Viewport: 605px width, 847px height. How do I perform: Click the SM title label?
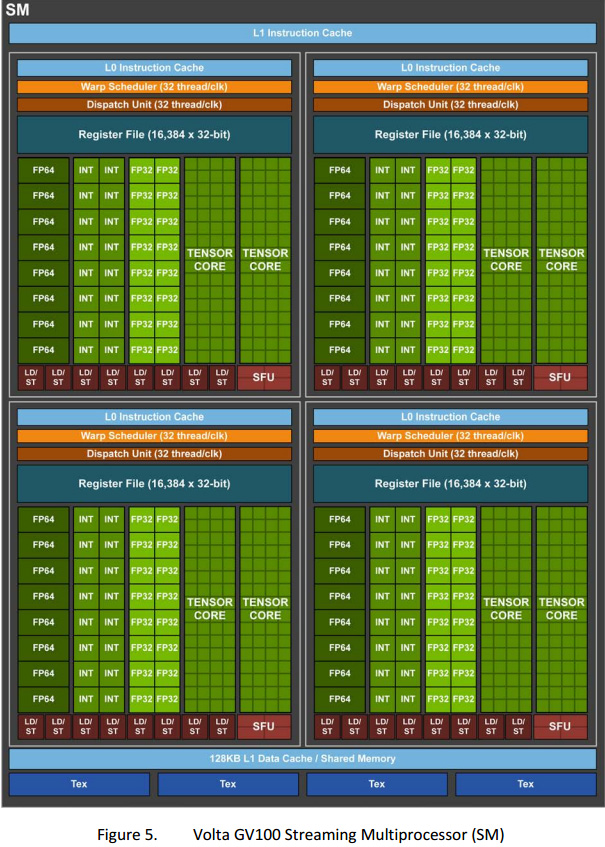pos(17,10)
